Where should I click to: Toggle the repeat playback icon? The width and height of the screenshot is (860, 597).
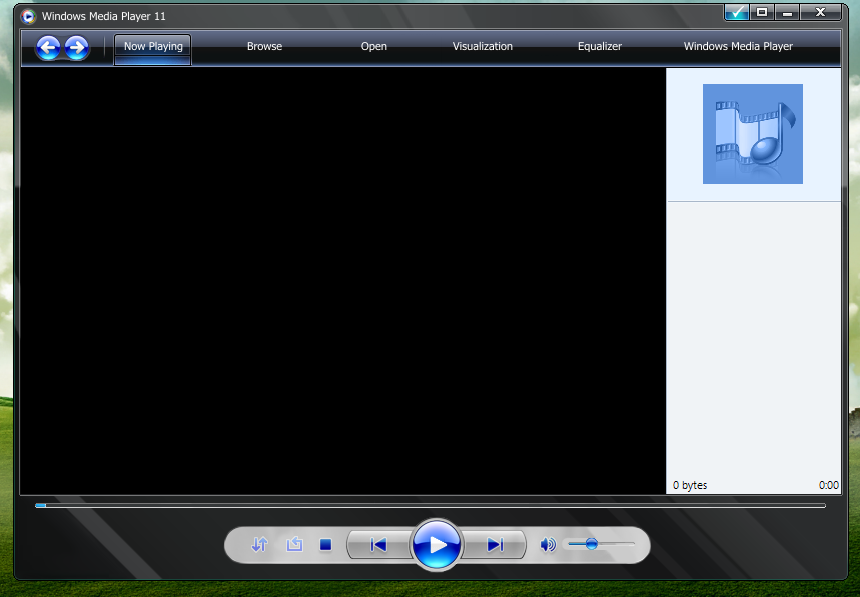(294, 545)
